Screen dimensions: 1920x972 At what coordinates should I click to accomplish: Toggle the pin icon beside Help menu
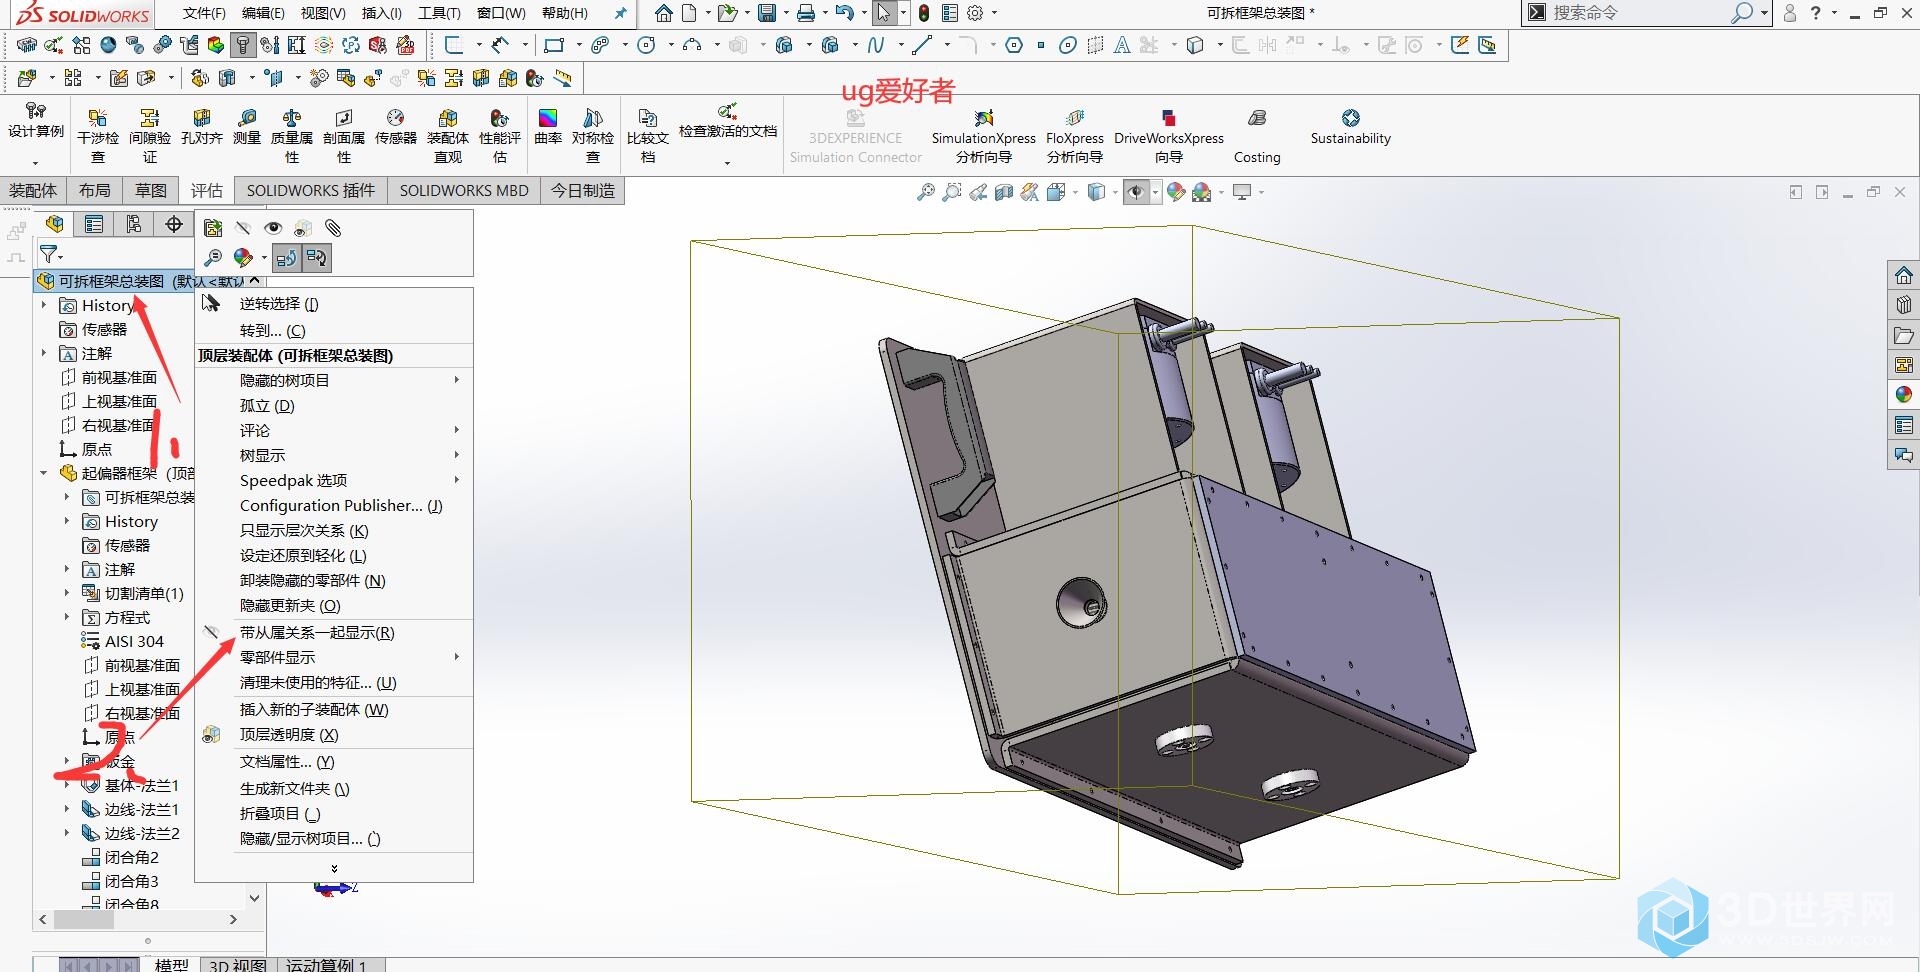621,13
